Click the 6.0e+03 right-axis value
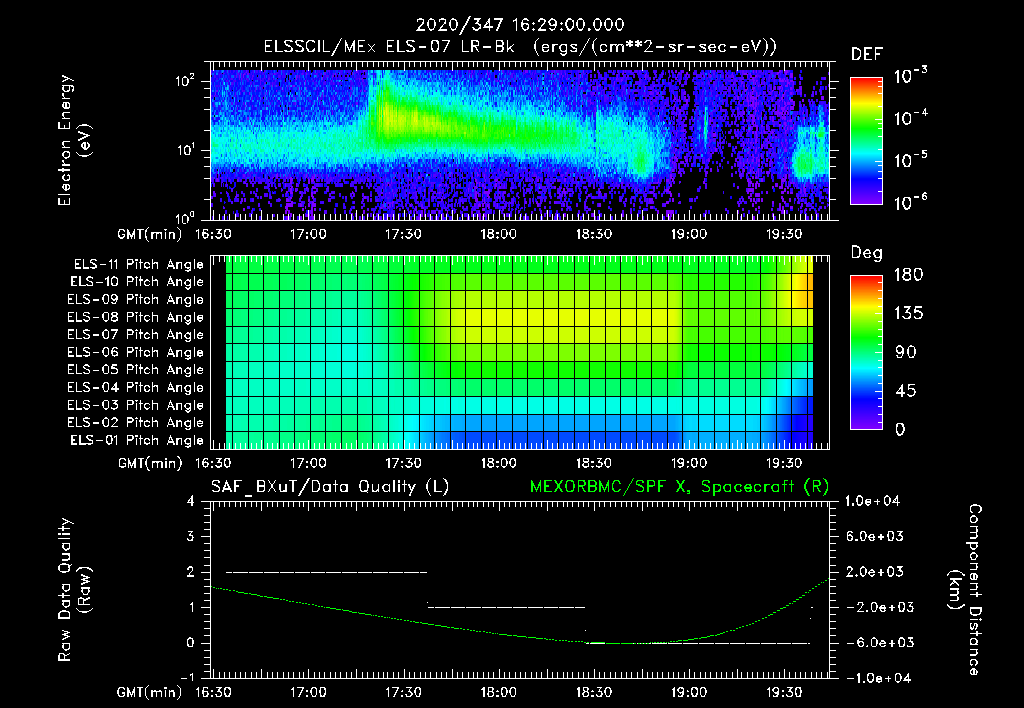This screenshot has width=1024, height=708. click(x=875, y=537)
